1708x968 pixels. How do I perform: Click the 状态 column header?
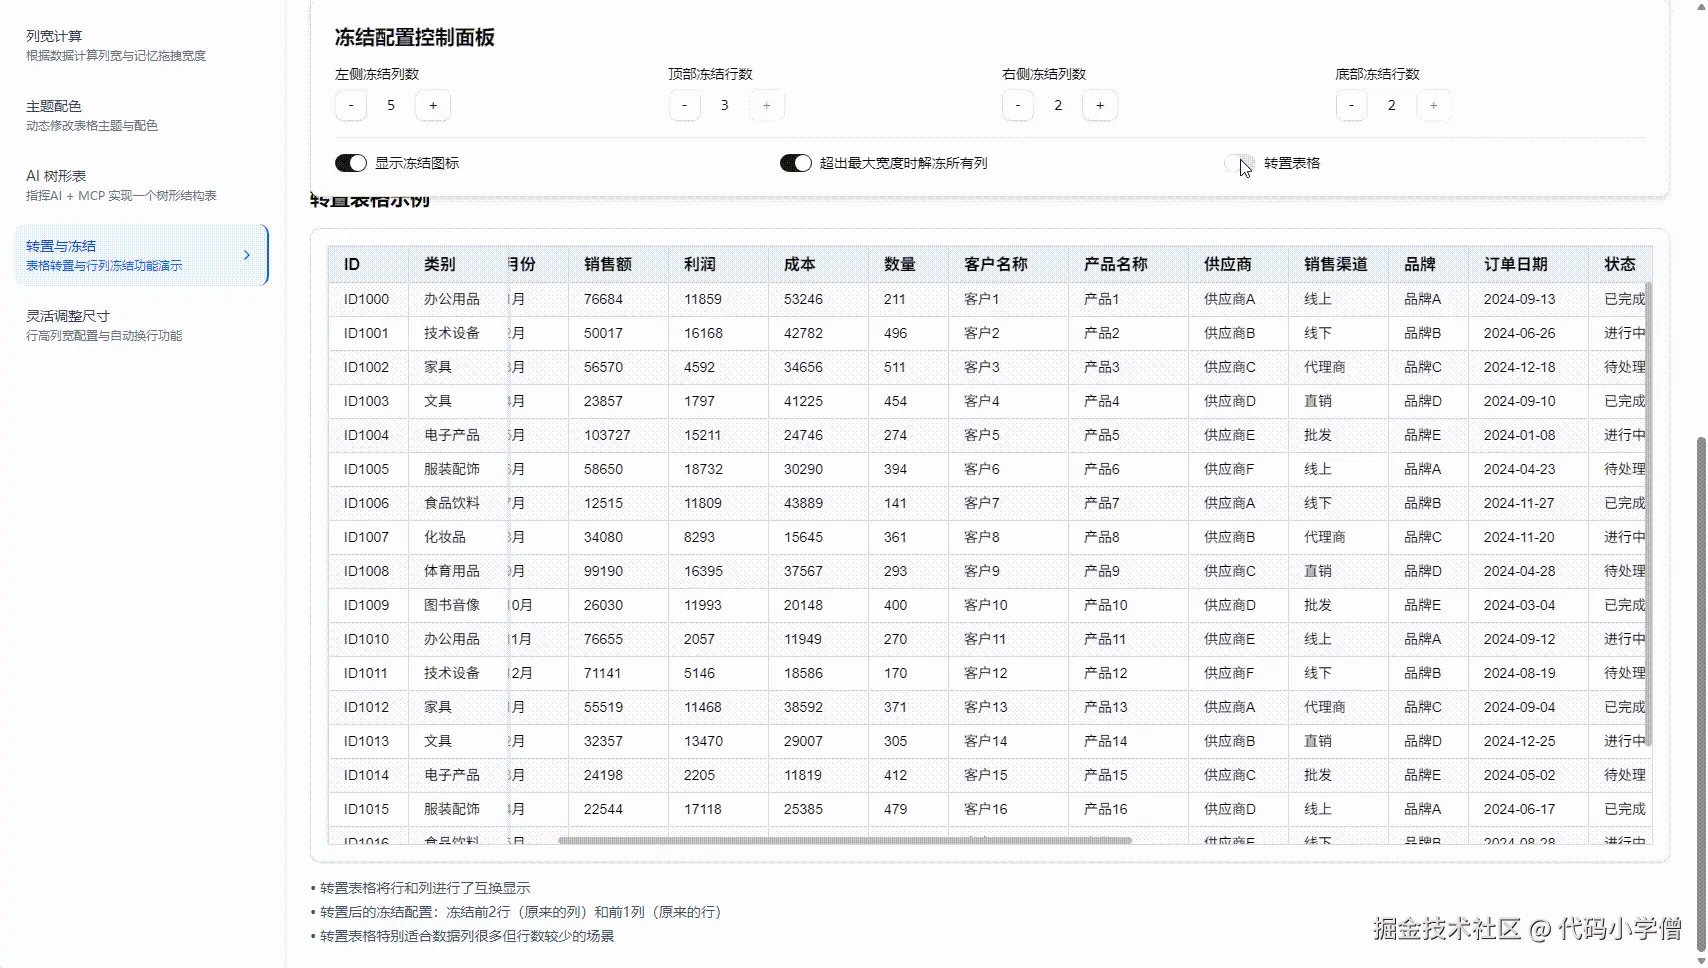pos(1620,264)
